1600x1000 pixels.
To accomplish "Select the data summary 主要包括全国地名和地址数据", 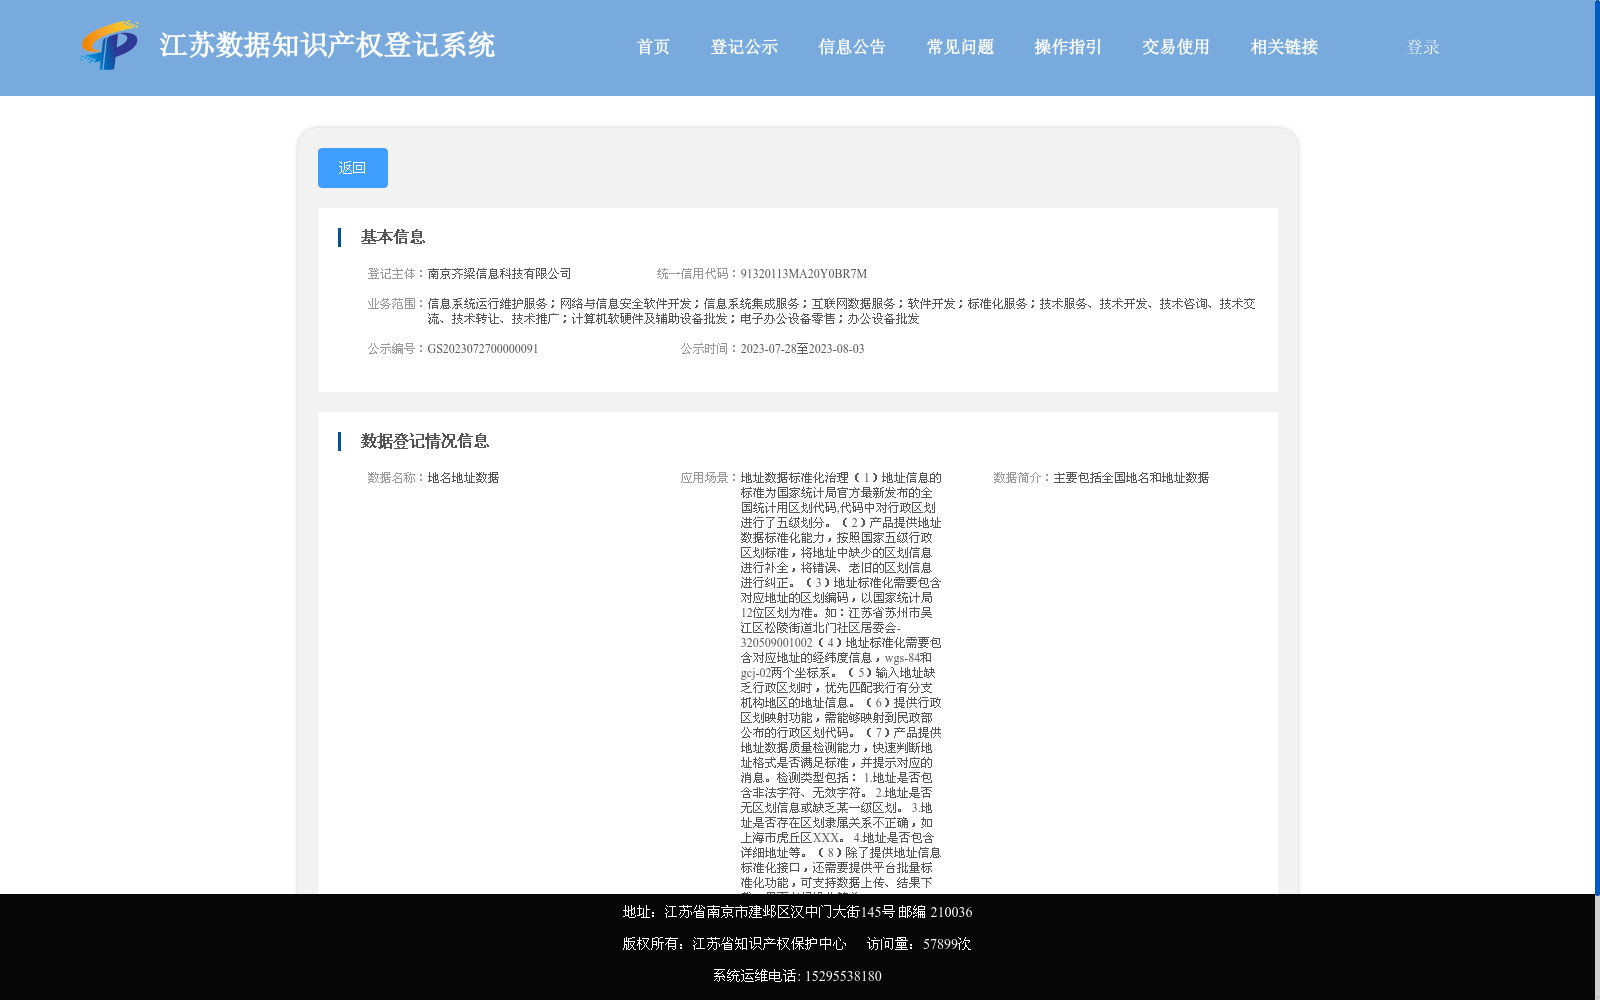I will click(x=1132, y=478).
